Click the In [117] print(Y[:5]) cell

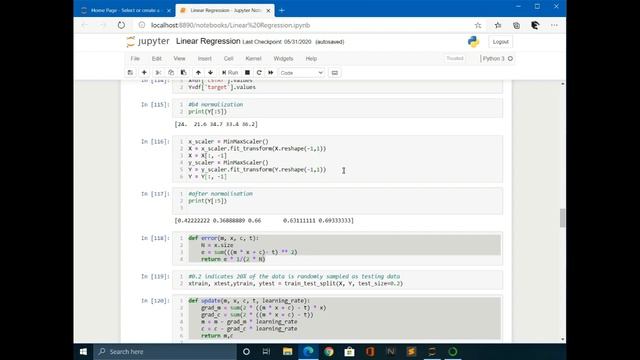[x=338, y=200]
